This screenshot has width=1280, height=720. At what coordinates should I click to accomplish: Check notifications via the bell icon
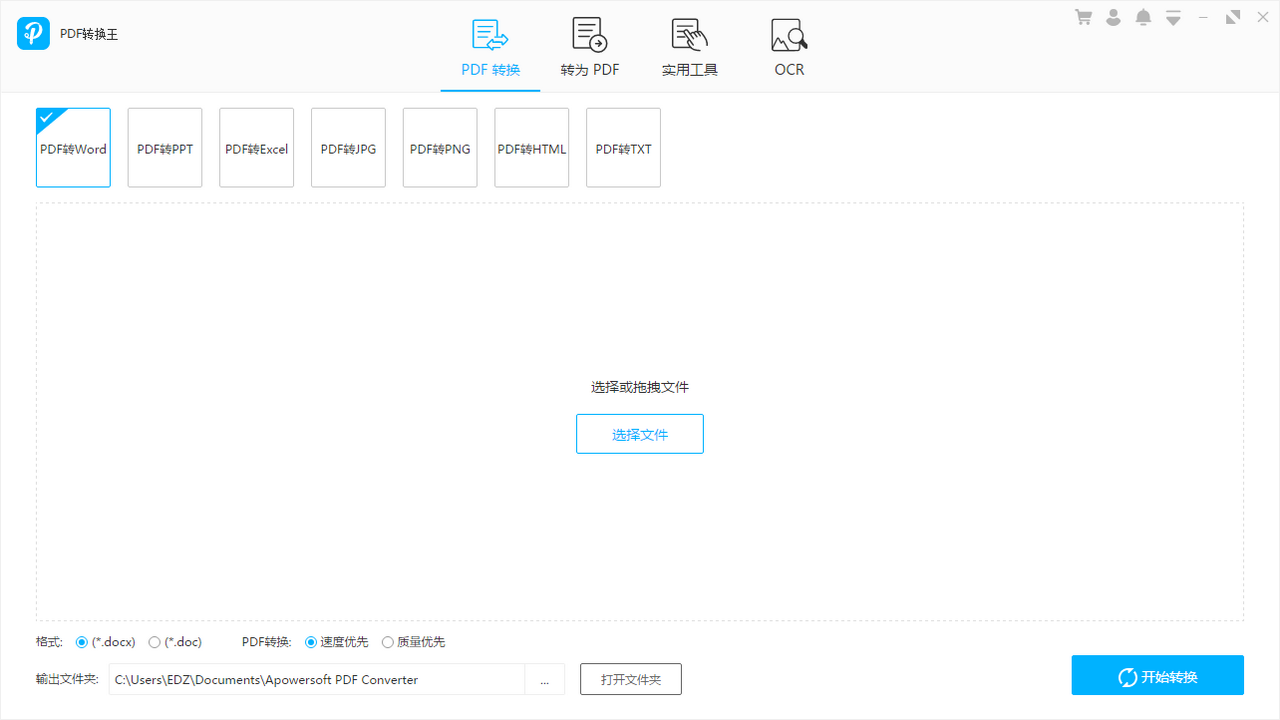tap(1143, 17)
